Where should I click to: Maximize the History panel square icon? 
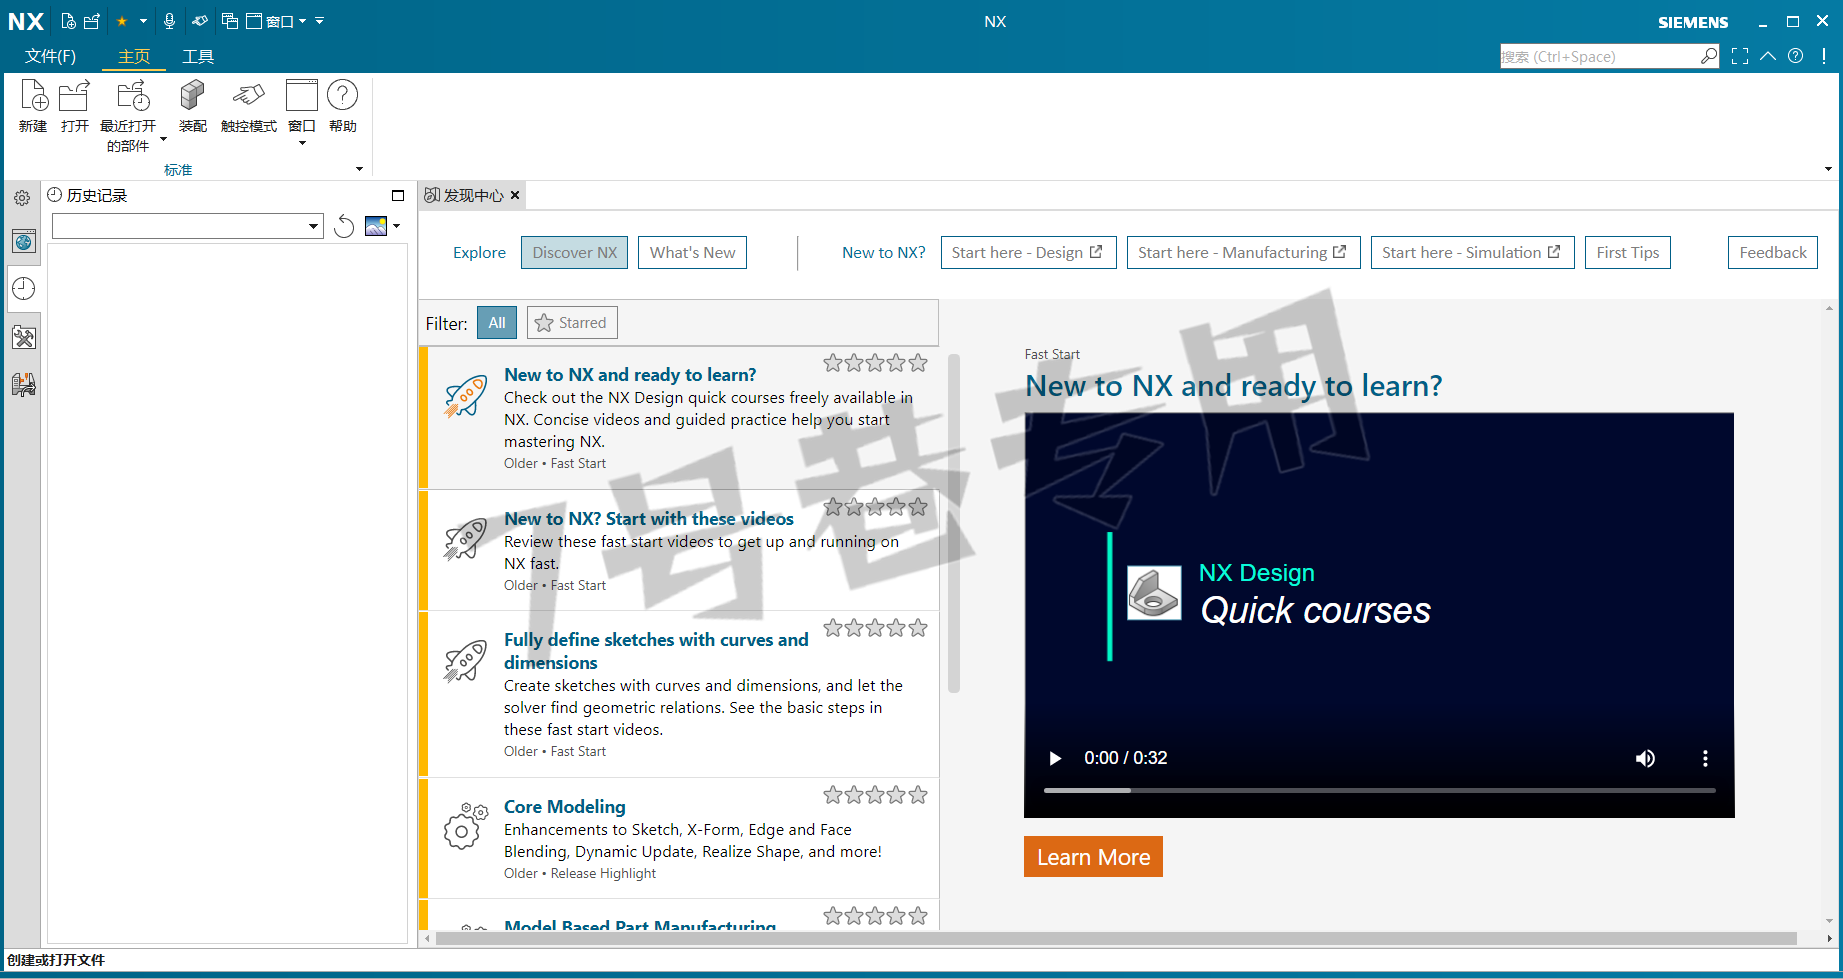click(x=398, y=196)
